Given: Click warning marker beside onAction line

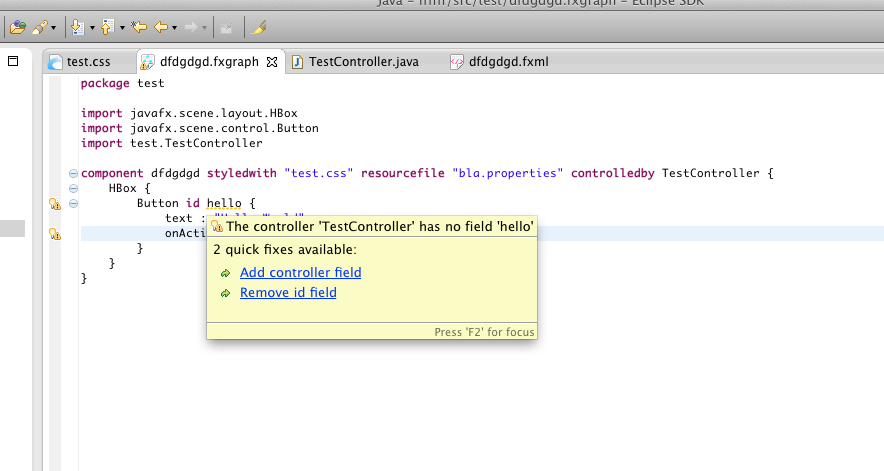Looking at the screenshot, I should pyautogui.click(x=55, y=234).
